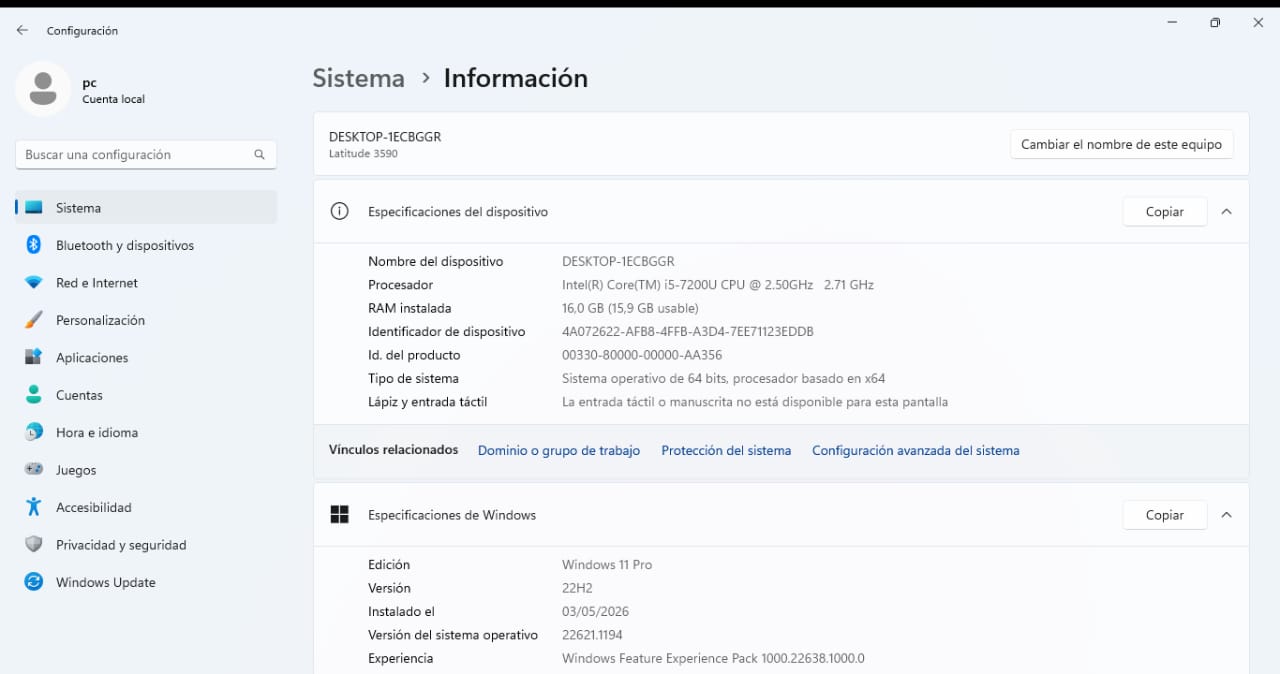The image size is (1280, 674).
Task: Click install date 03/05/2026
Action: [595, 612]
